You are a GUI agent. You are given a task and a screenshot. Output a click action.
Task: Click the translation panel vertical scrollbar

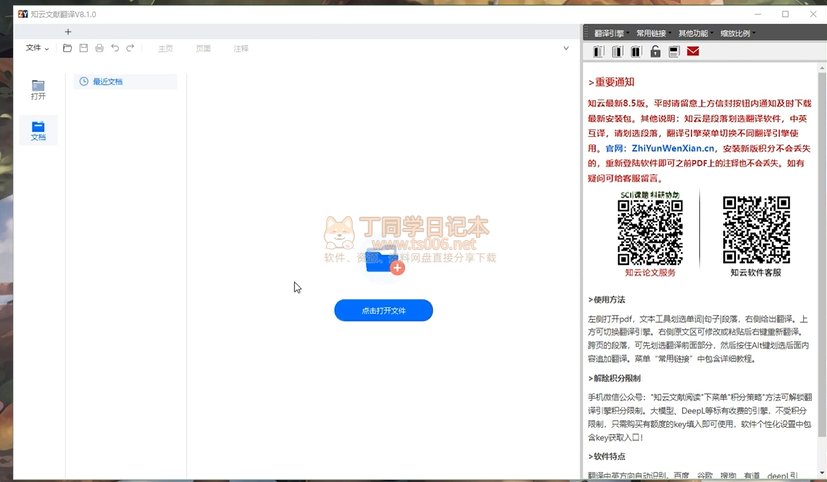822,270
